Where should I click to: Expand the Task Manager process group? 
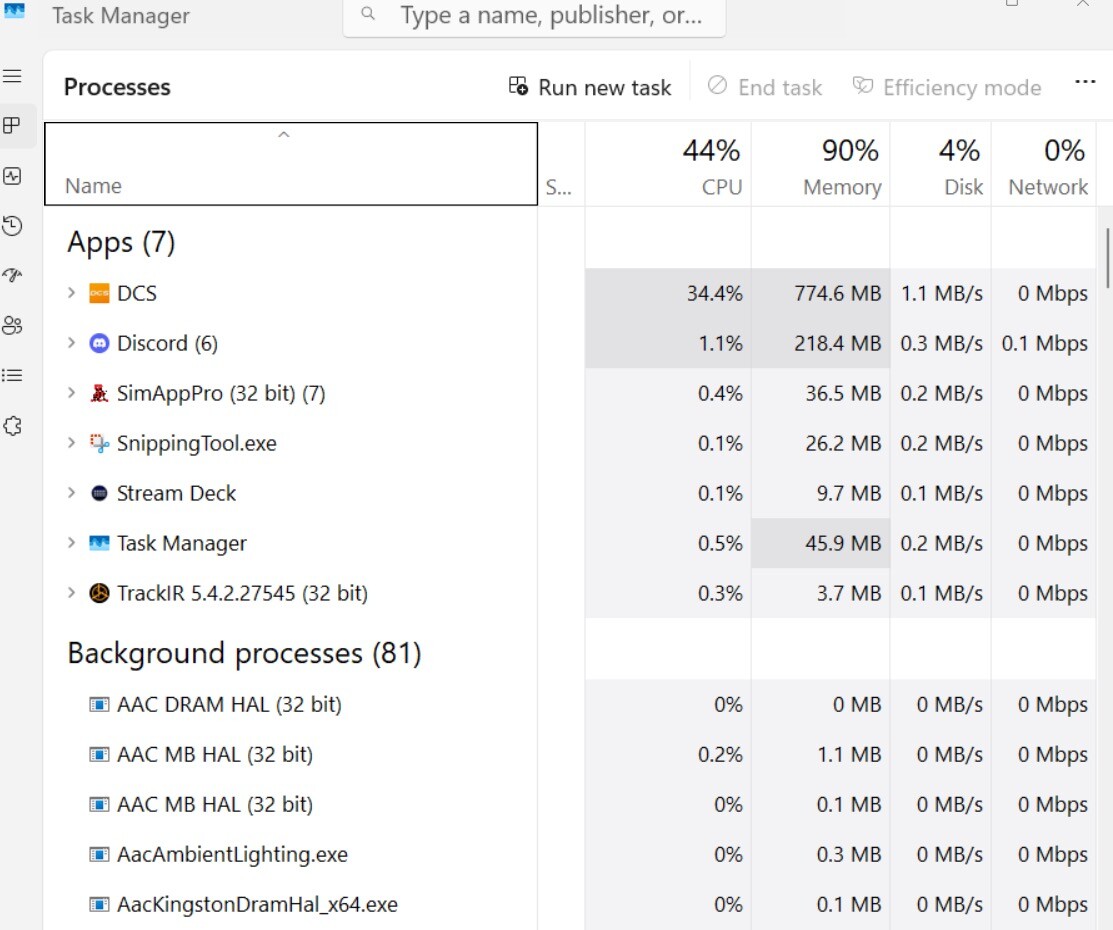tap(71, 543)
